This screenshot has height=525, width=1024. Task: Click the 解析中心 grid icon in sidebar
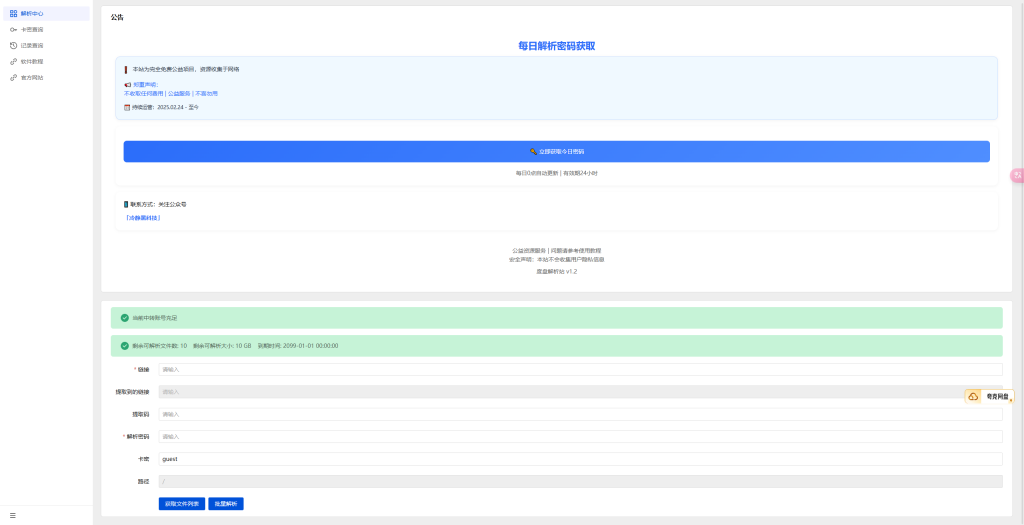[13, 14]
